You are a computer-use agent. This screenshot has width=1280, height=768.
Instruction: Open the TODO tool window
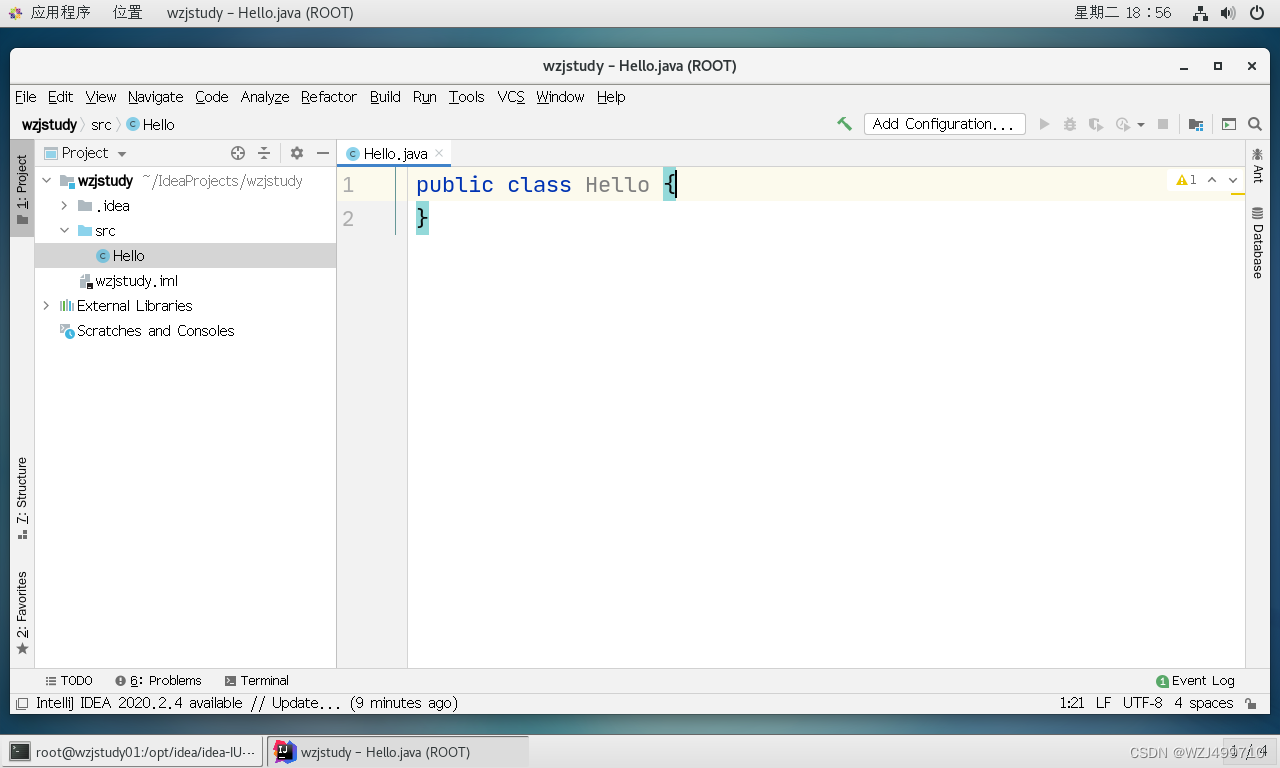point(69,680)
